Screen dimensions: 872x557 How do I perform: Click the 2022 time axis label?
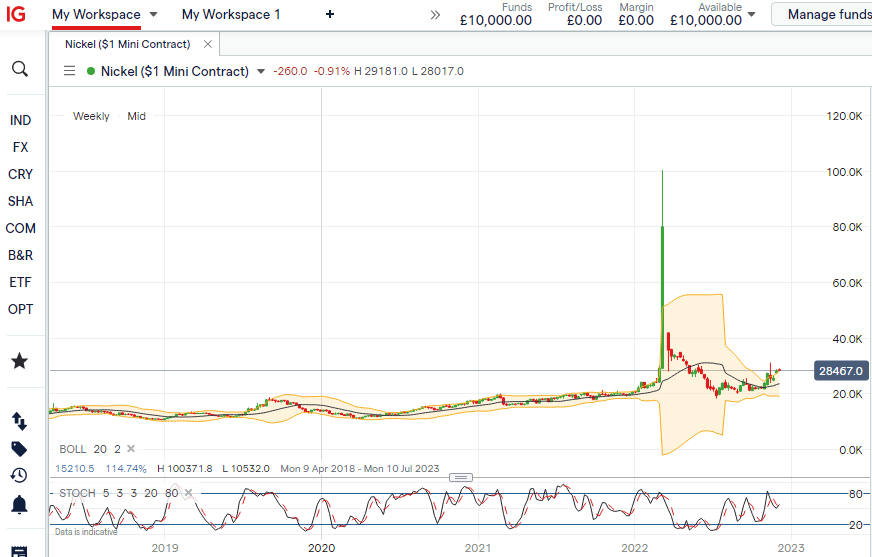635,548
